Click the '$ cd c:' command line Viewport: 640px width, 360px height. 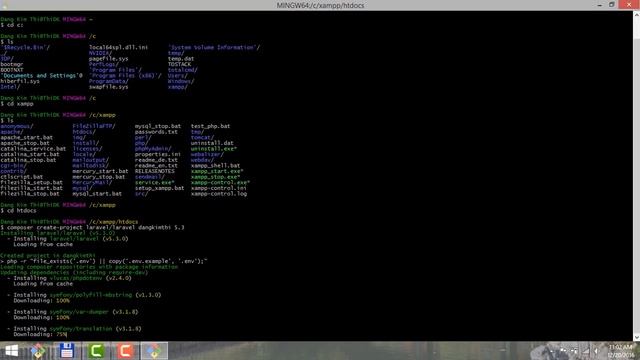click(x=12, y=25)
